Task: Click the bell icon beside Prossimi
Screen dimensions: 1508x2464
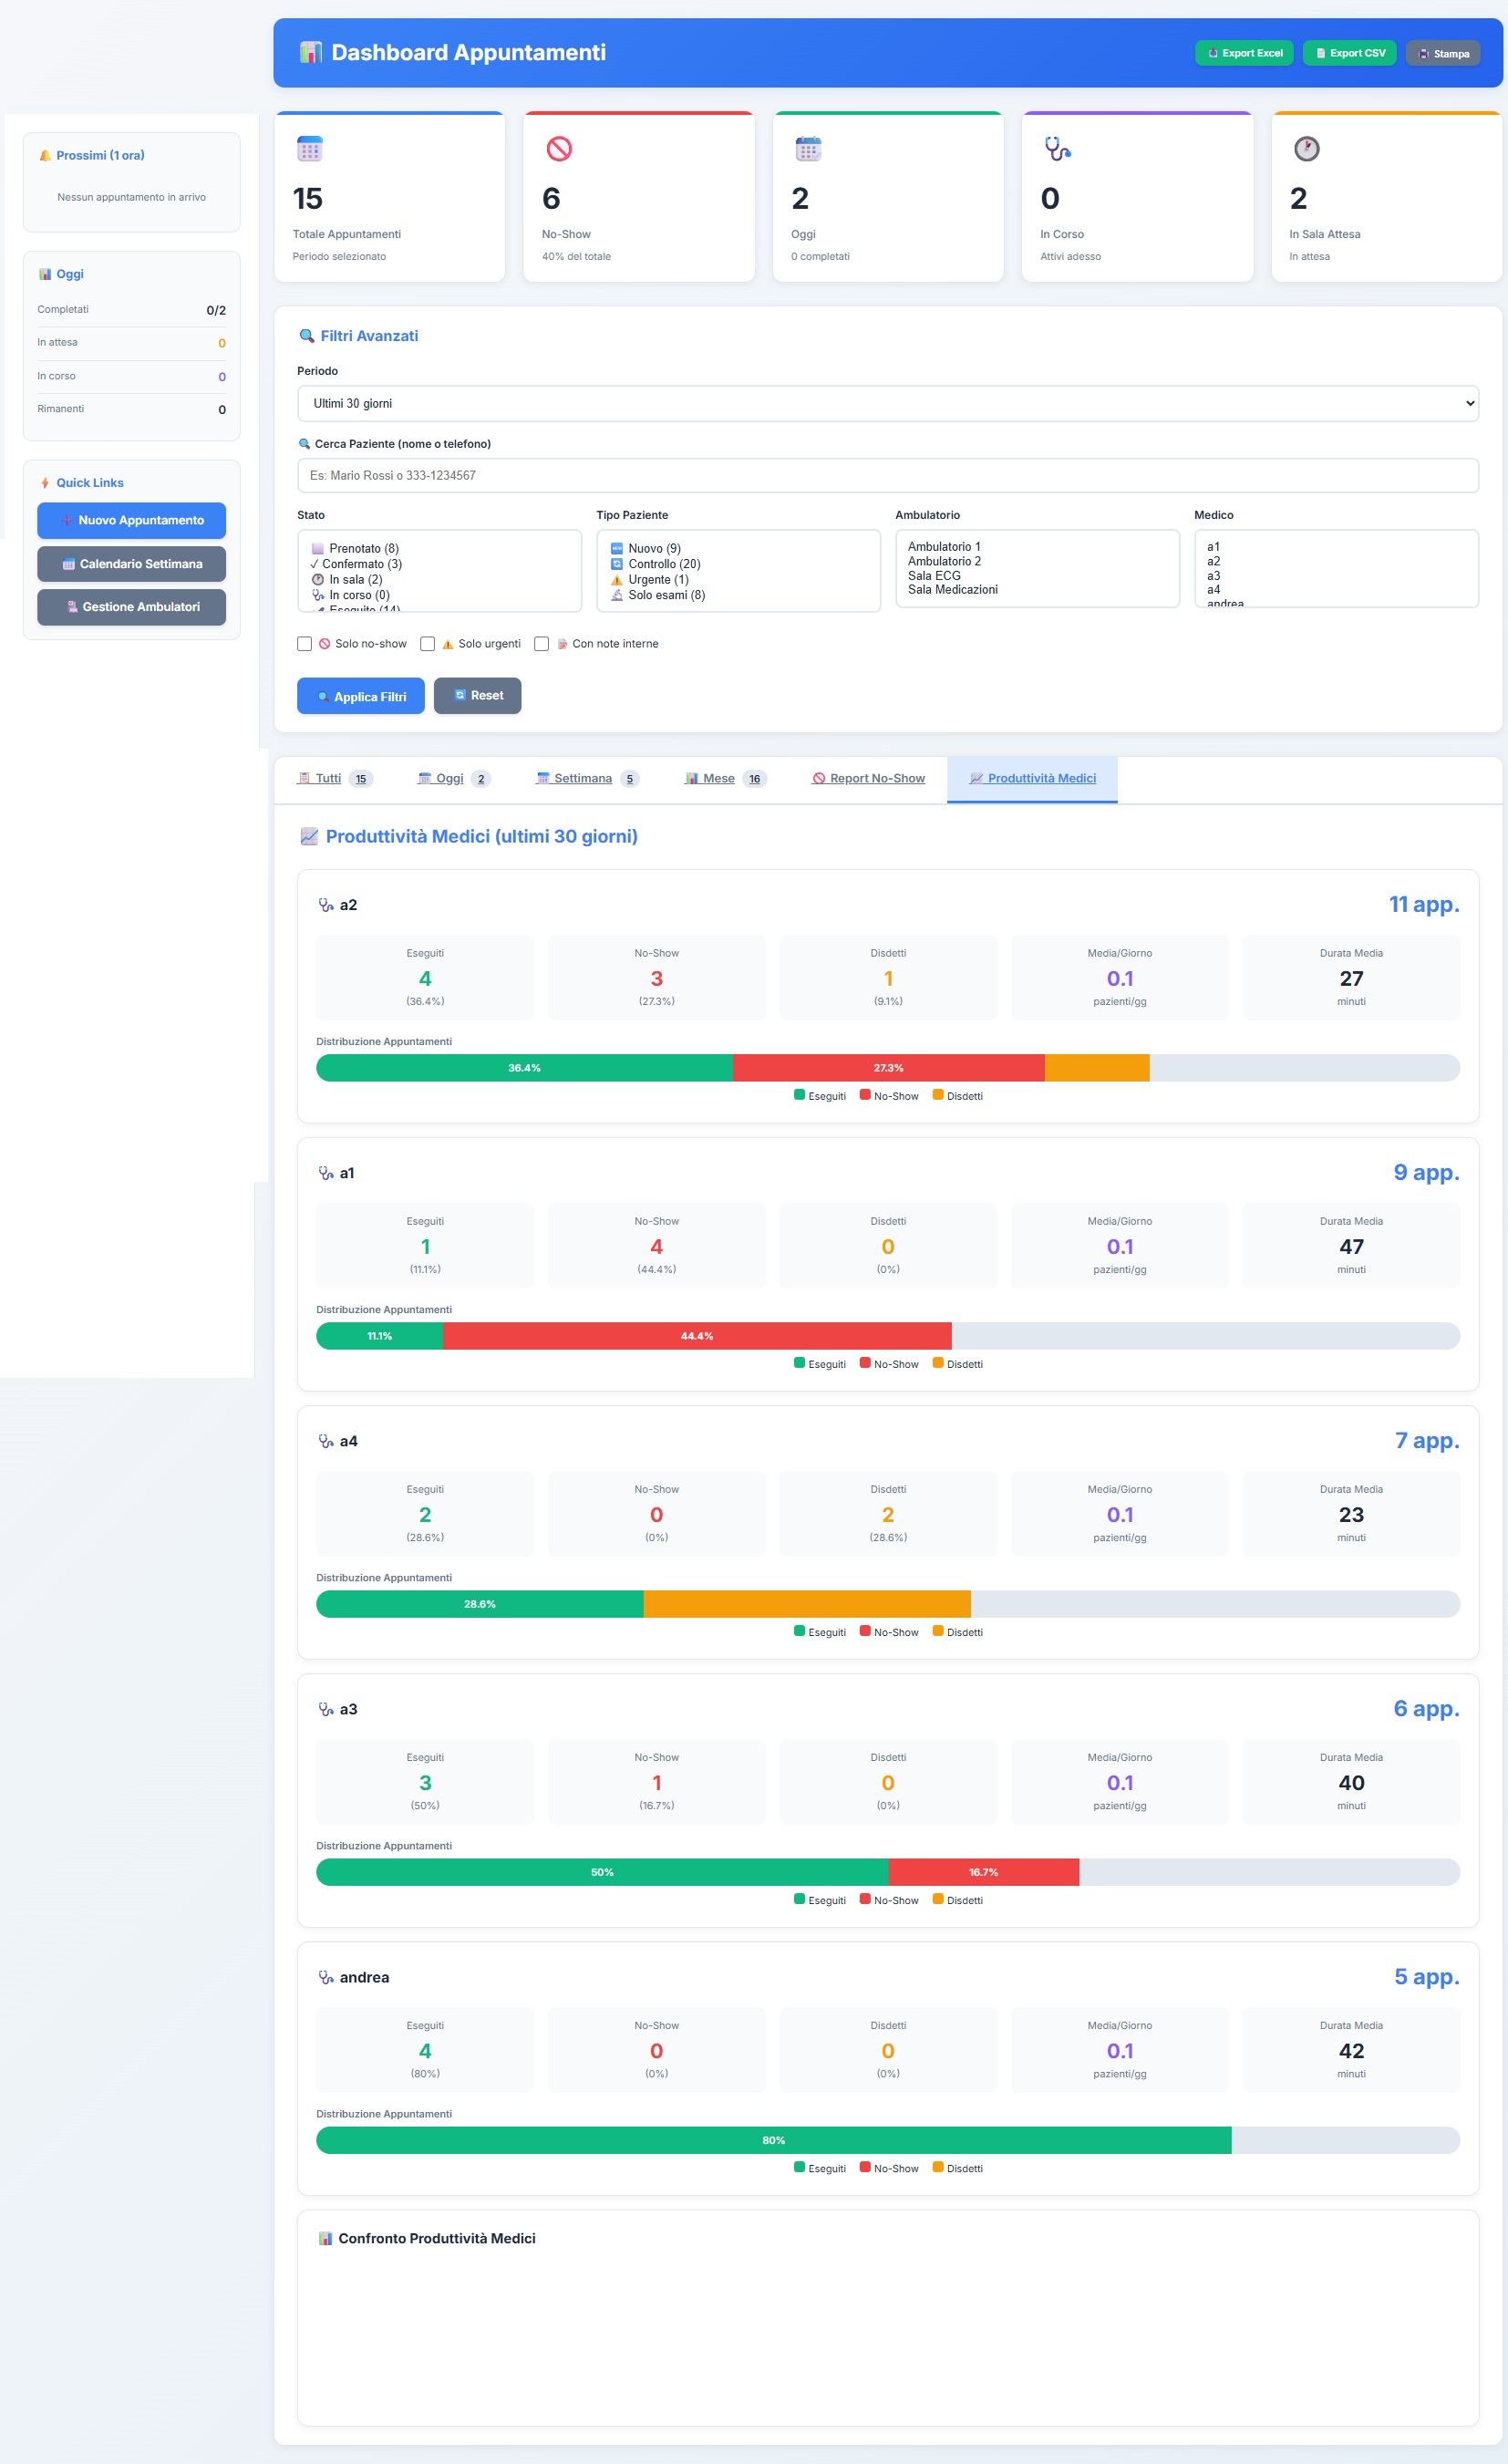Action: (45, 156)
